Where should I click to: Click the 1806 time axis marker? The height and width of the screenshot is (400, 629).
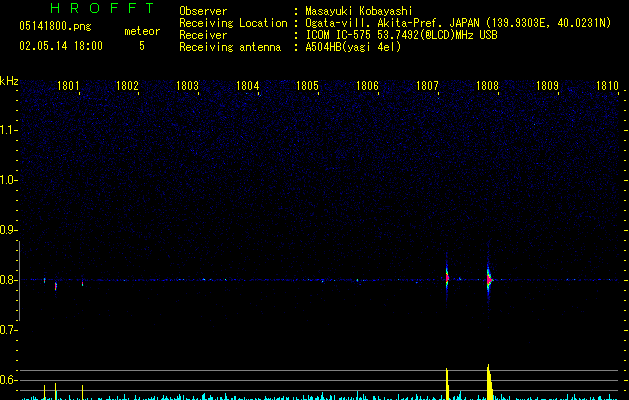[367, 86]
